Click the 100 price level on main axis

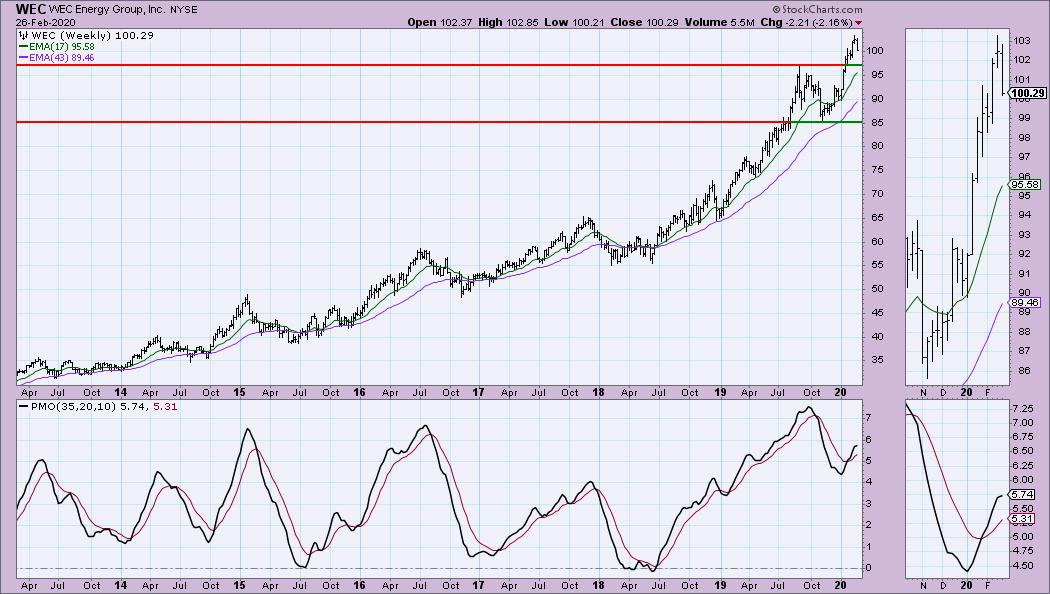[875, 51]
